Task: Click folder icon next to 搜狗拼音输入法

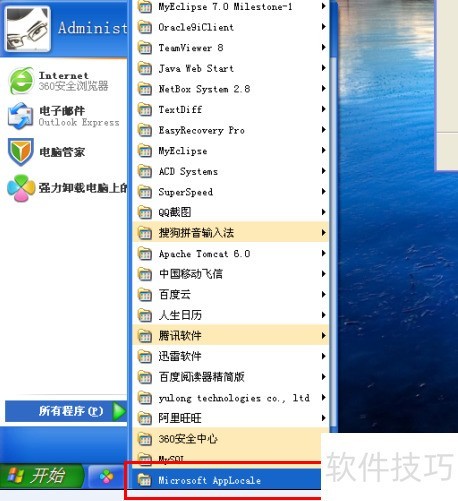Action: 145,233
